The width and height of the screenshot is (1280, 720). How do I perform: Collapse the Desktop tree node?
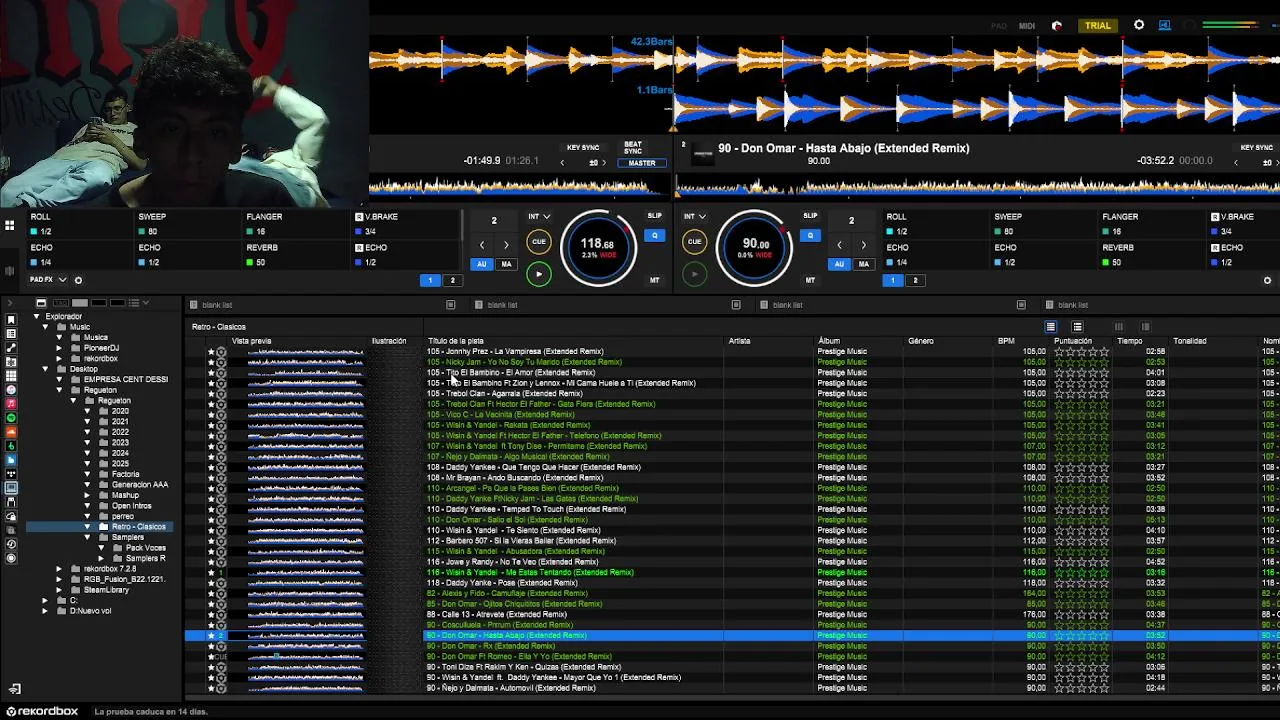click(45, 369)
